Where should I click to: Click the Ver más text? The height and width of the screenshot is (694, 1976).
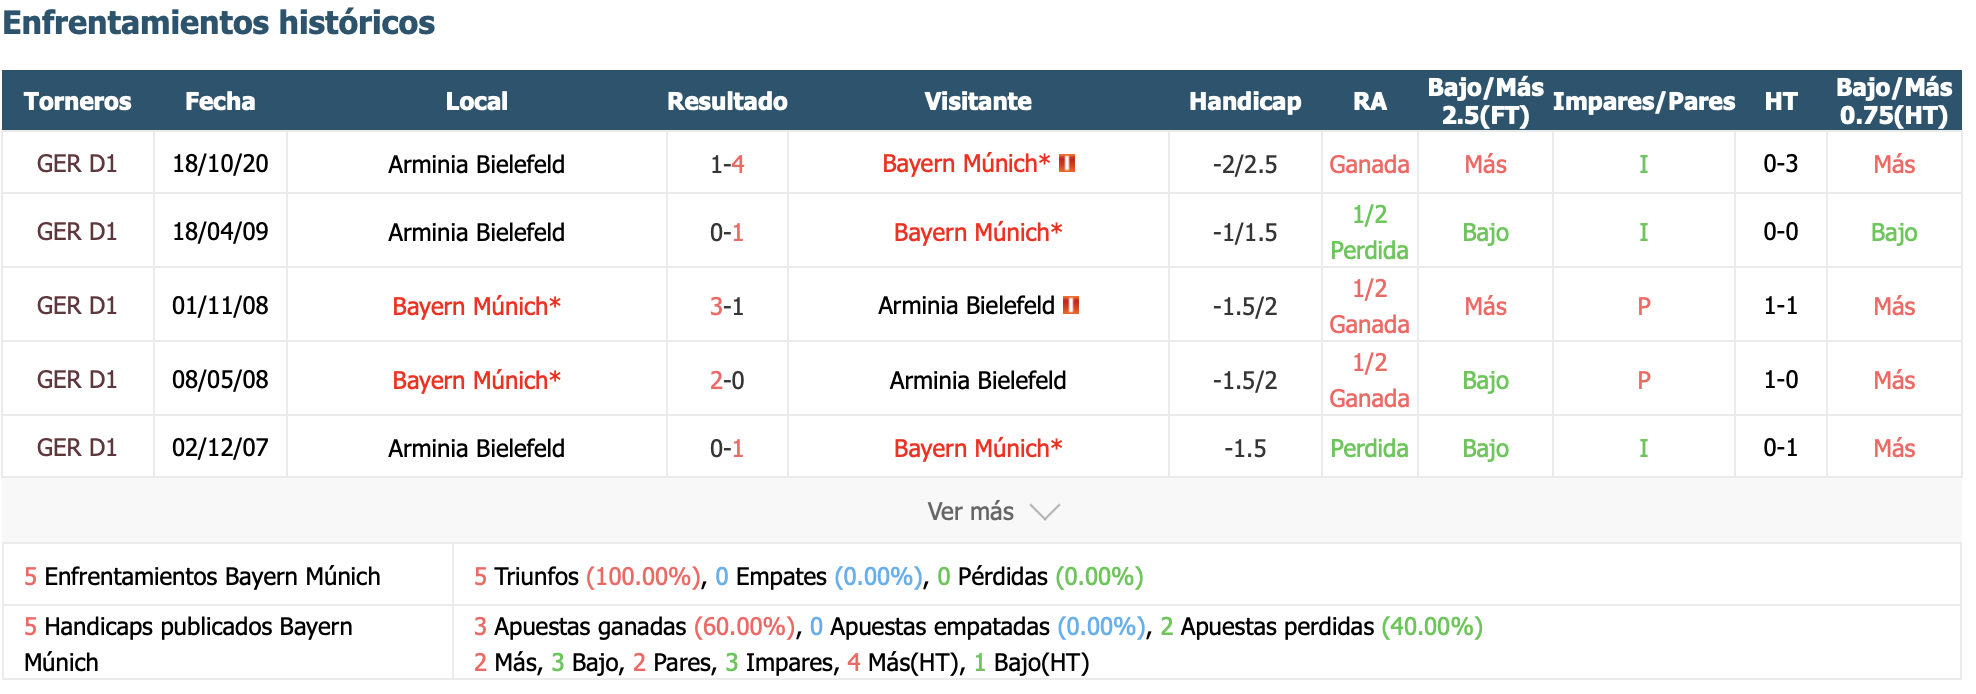970,512
